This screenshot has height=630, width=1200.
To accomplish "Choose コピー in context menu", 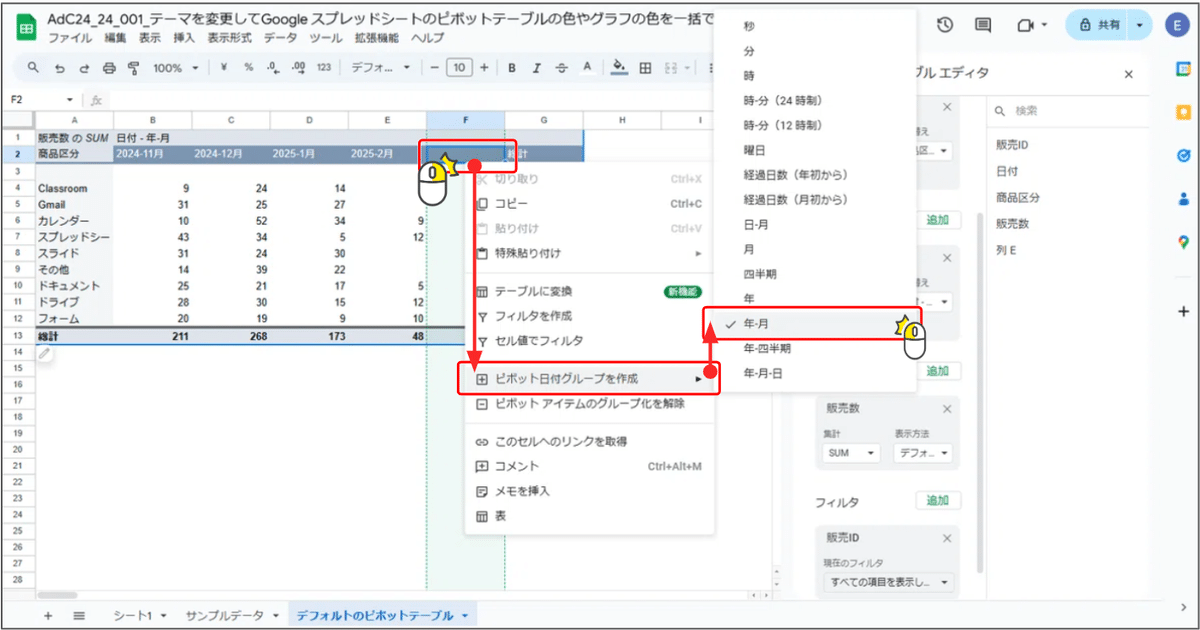I will (x=590, y=203).
